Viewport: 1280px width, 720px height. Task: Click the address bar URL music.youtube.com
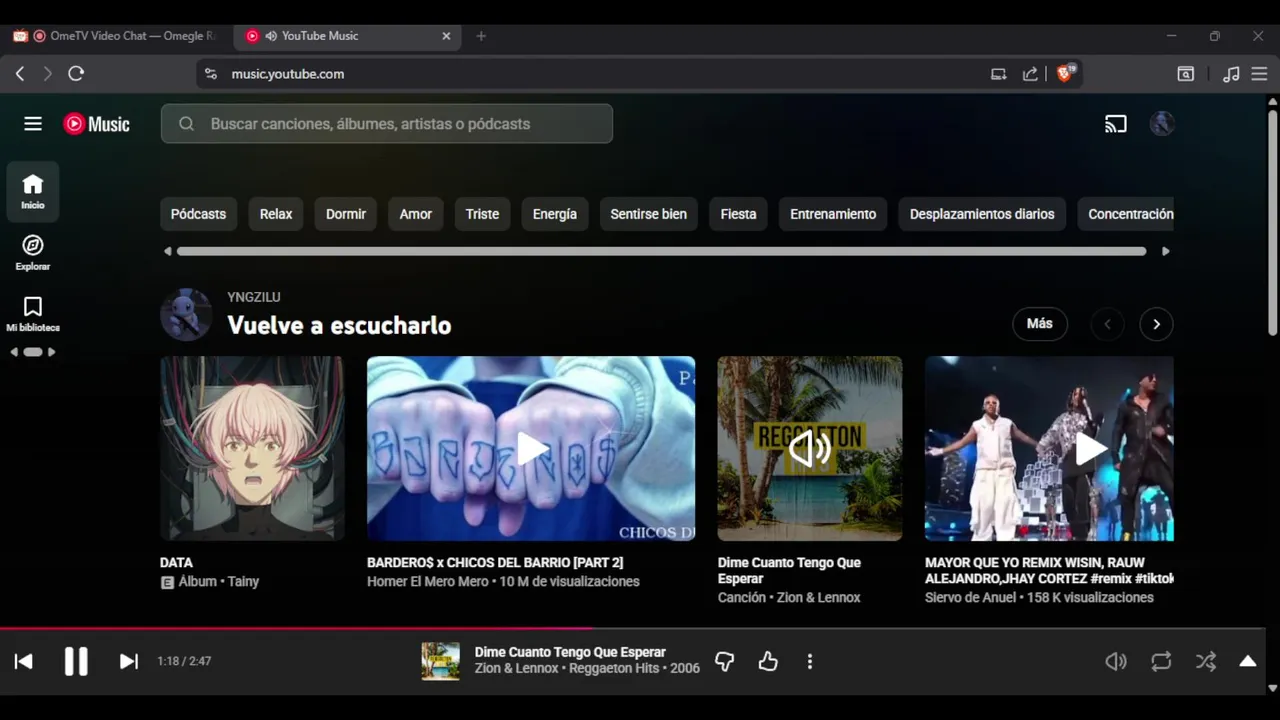tap(288, 74)
